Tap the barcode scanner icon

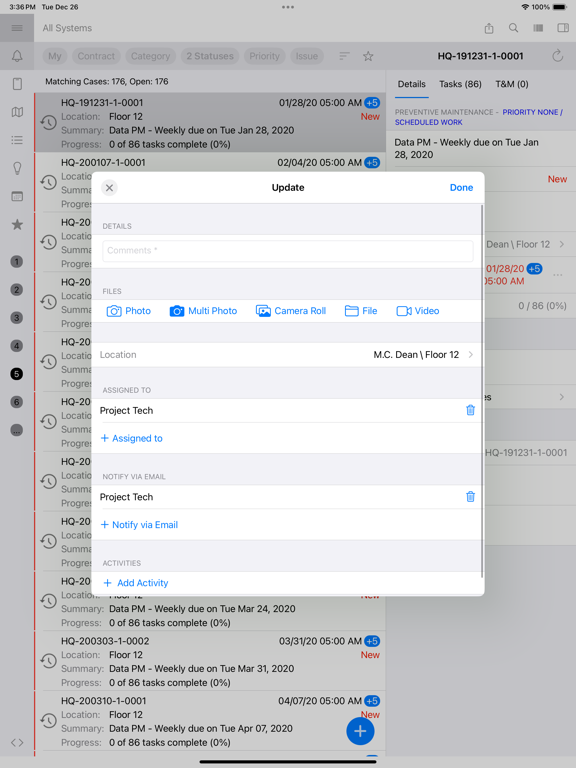(x=538, y=28)
